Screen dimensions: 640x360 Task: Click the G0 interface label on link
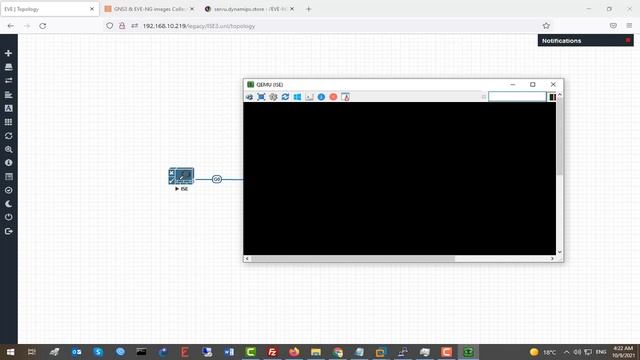coord(217,179)
